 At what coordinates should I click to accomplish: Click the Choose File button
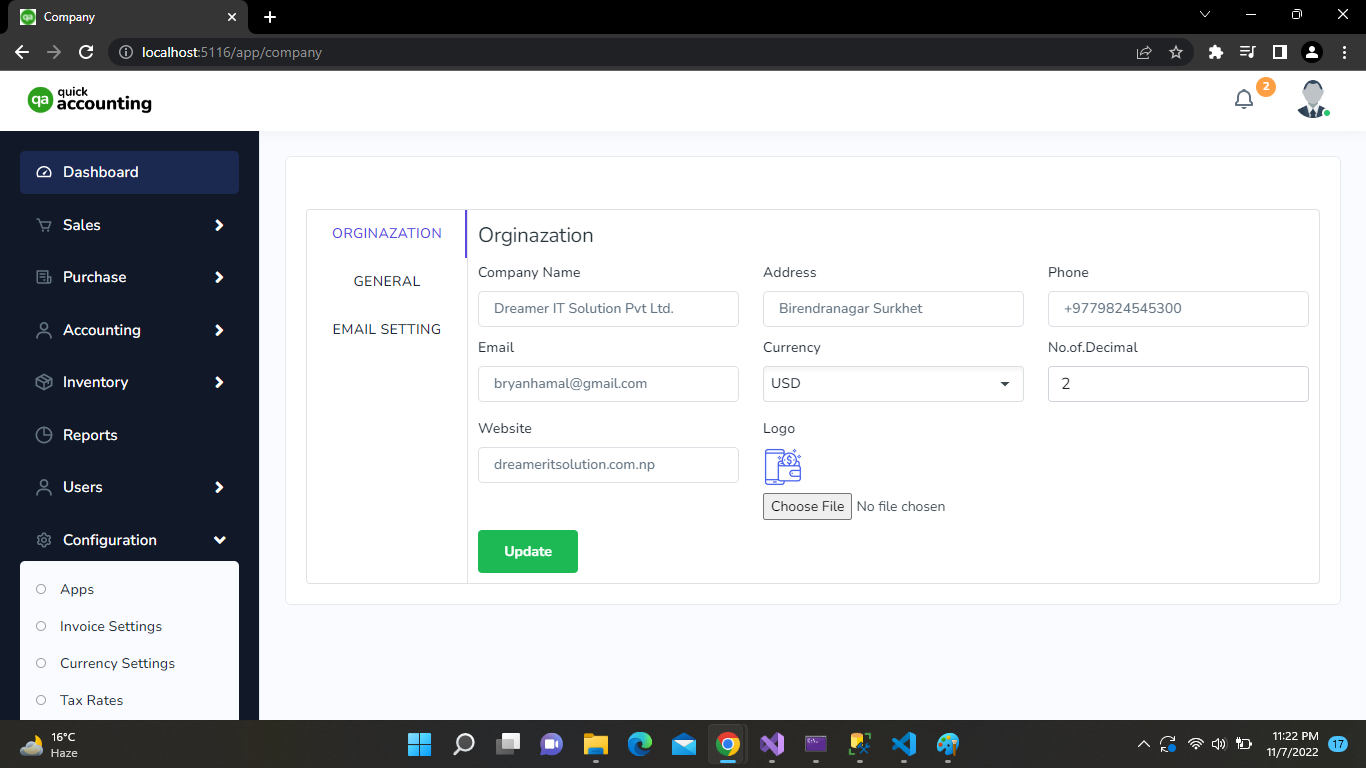(807, 506)
